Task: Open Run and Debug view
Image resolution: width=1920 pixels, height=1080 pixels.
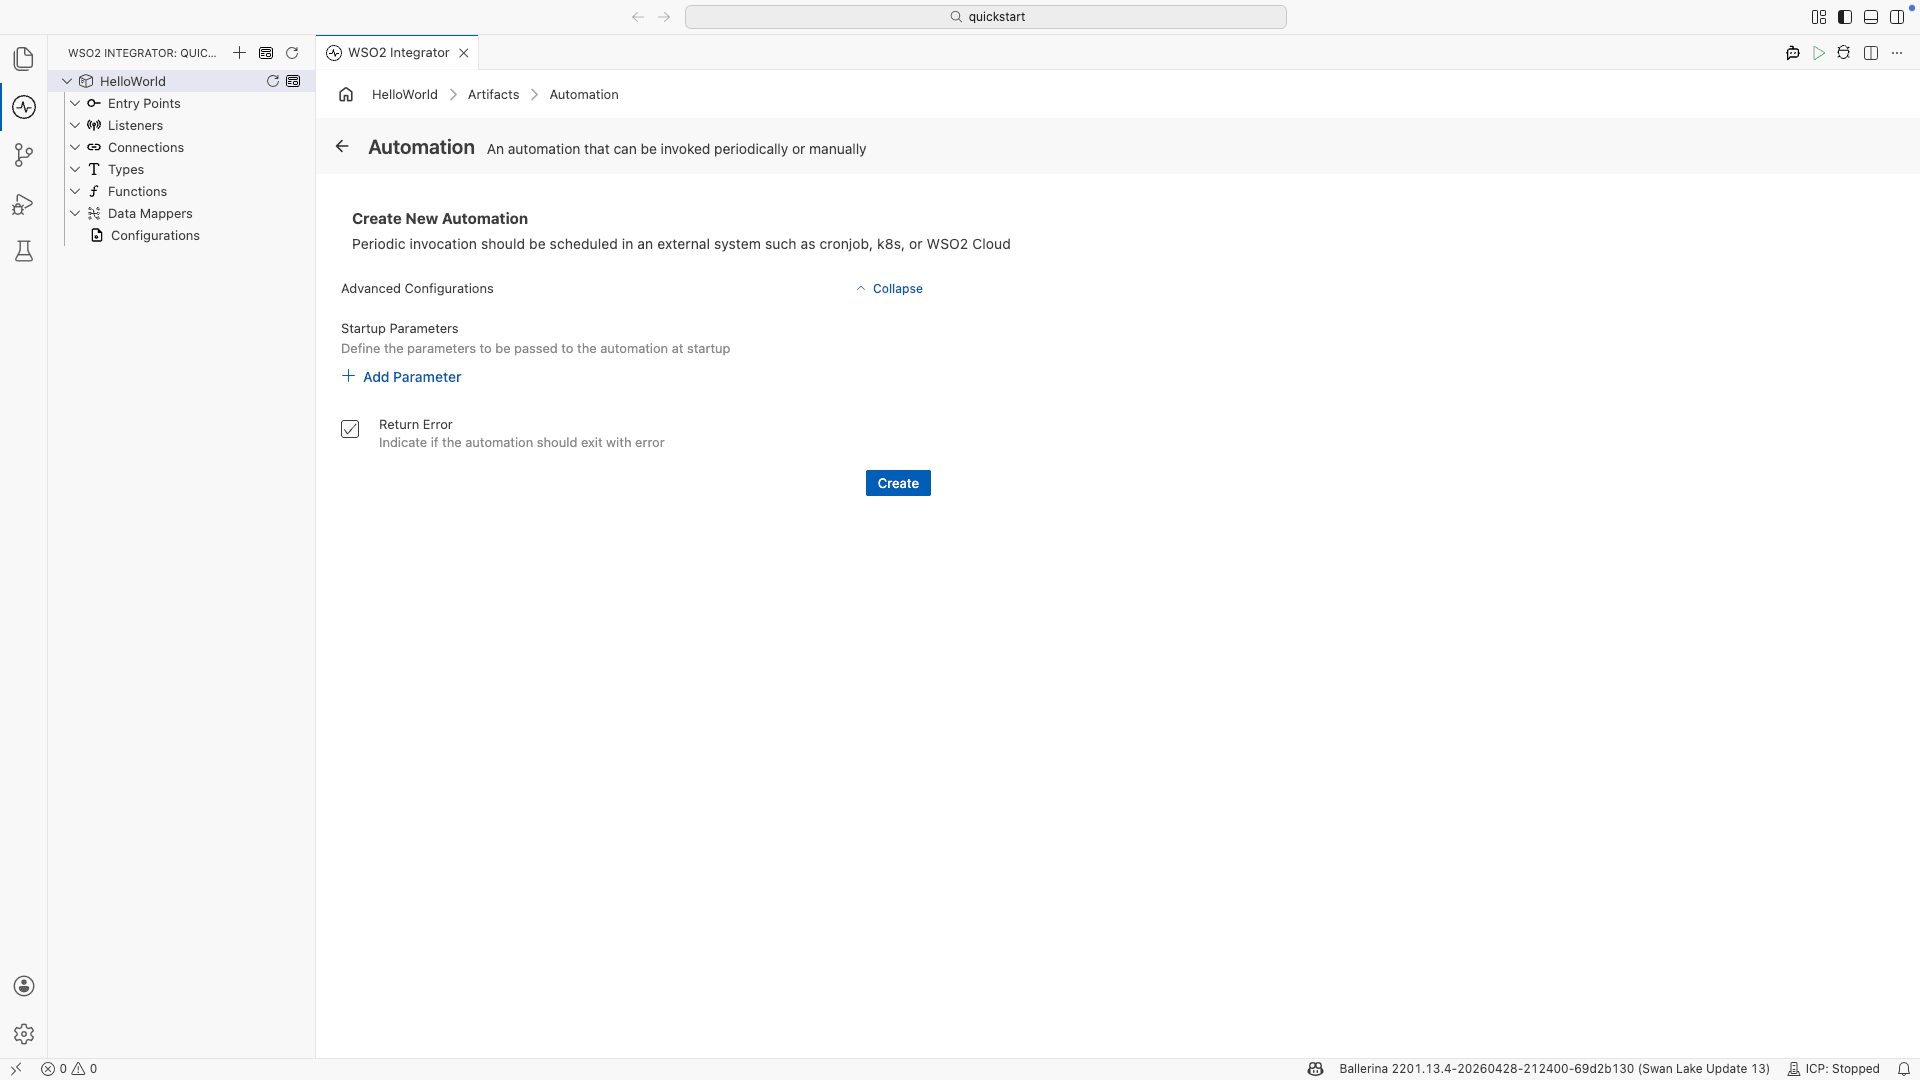Action: click(x=24, y=204)
